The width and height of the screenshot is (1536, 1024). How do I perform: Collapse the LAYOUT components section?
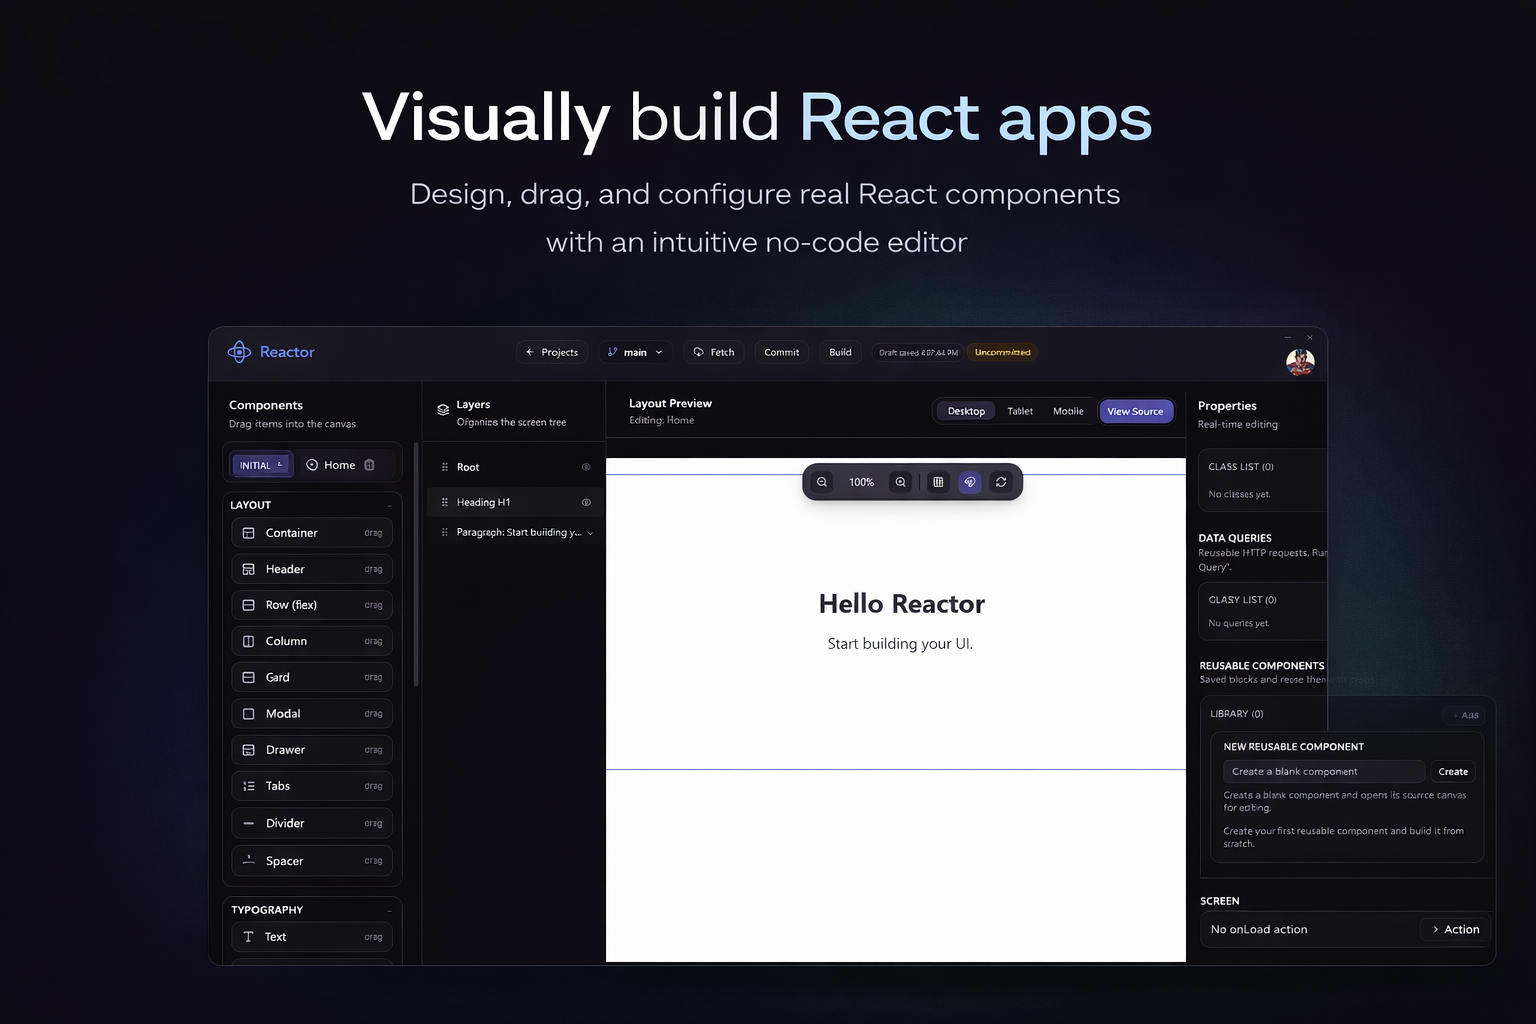(389, 504)
